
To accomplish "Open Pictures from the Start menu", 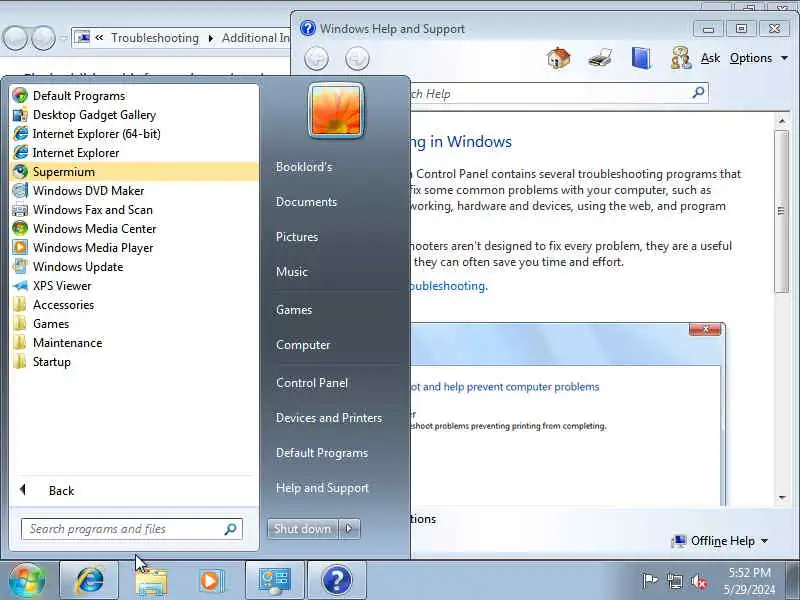I will click(x=297, y=237).
